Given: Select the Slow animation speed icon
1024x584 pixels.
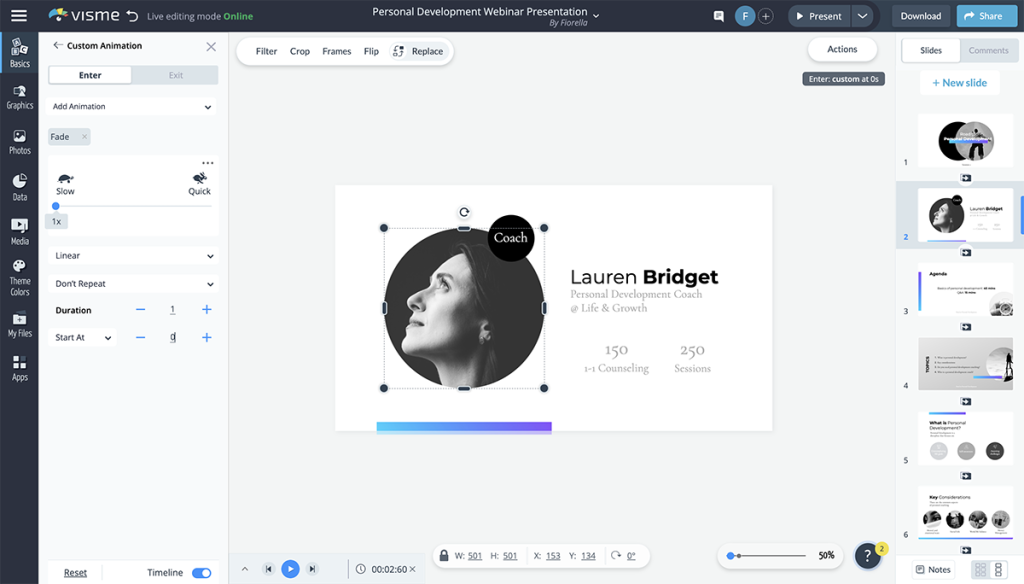Looking at the screenshot, I should 65,180.
